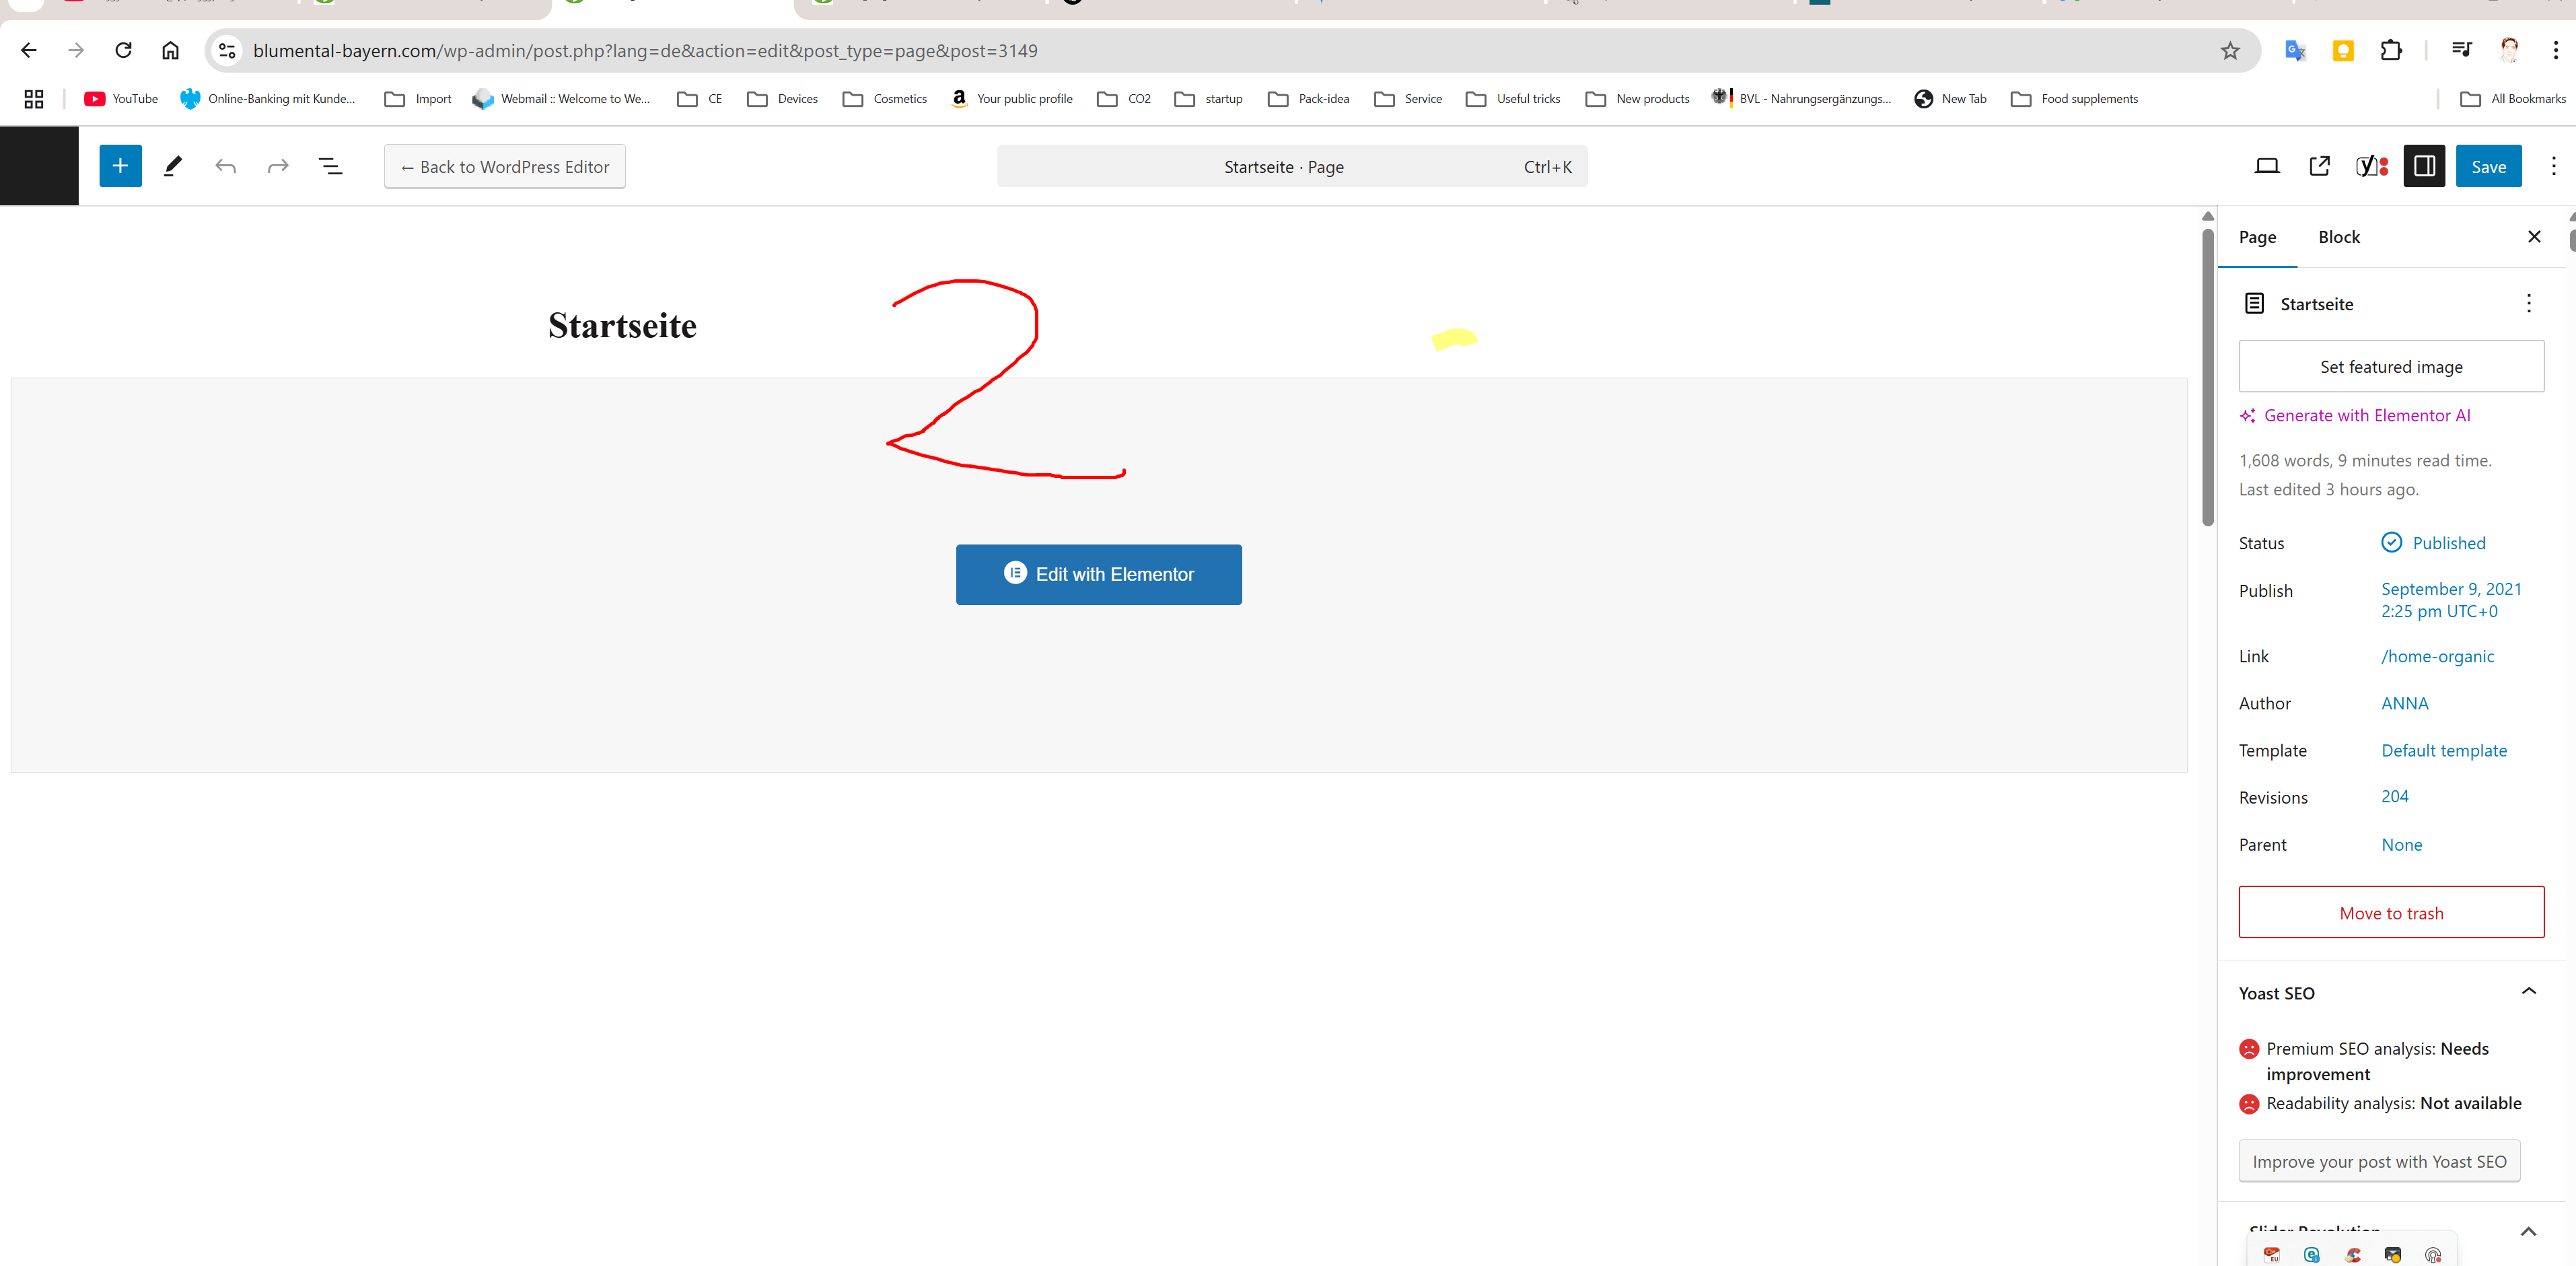This screenshot has width=2576, height=1266.
Task: Open the Document Overview list icon
Action: point(330,166)
